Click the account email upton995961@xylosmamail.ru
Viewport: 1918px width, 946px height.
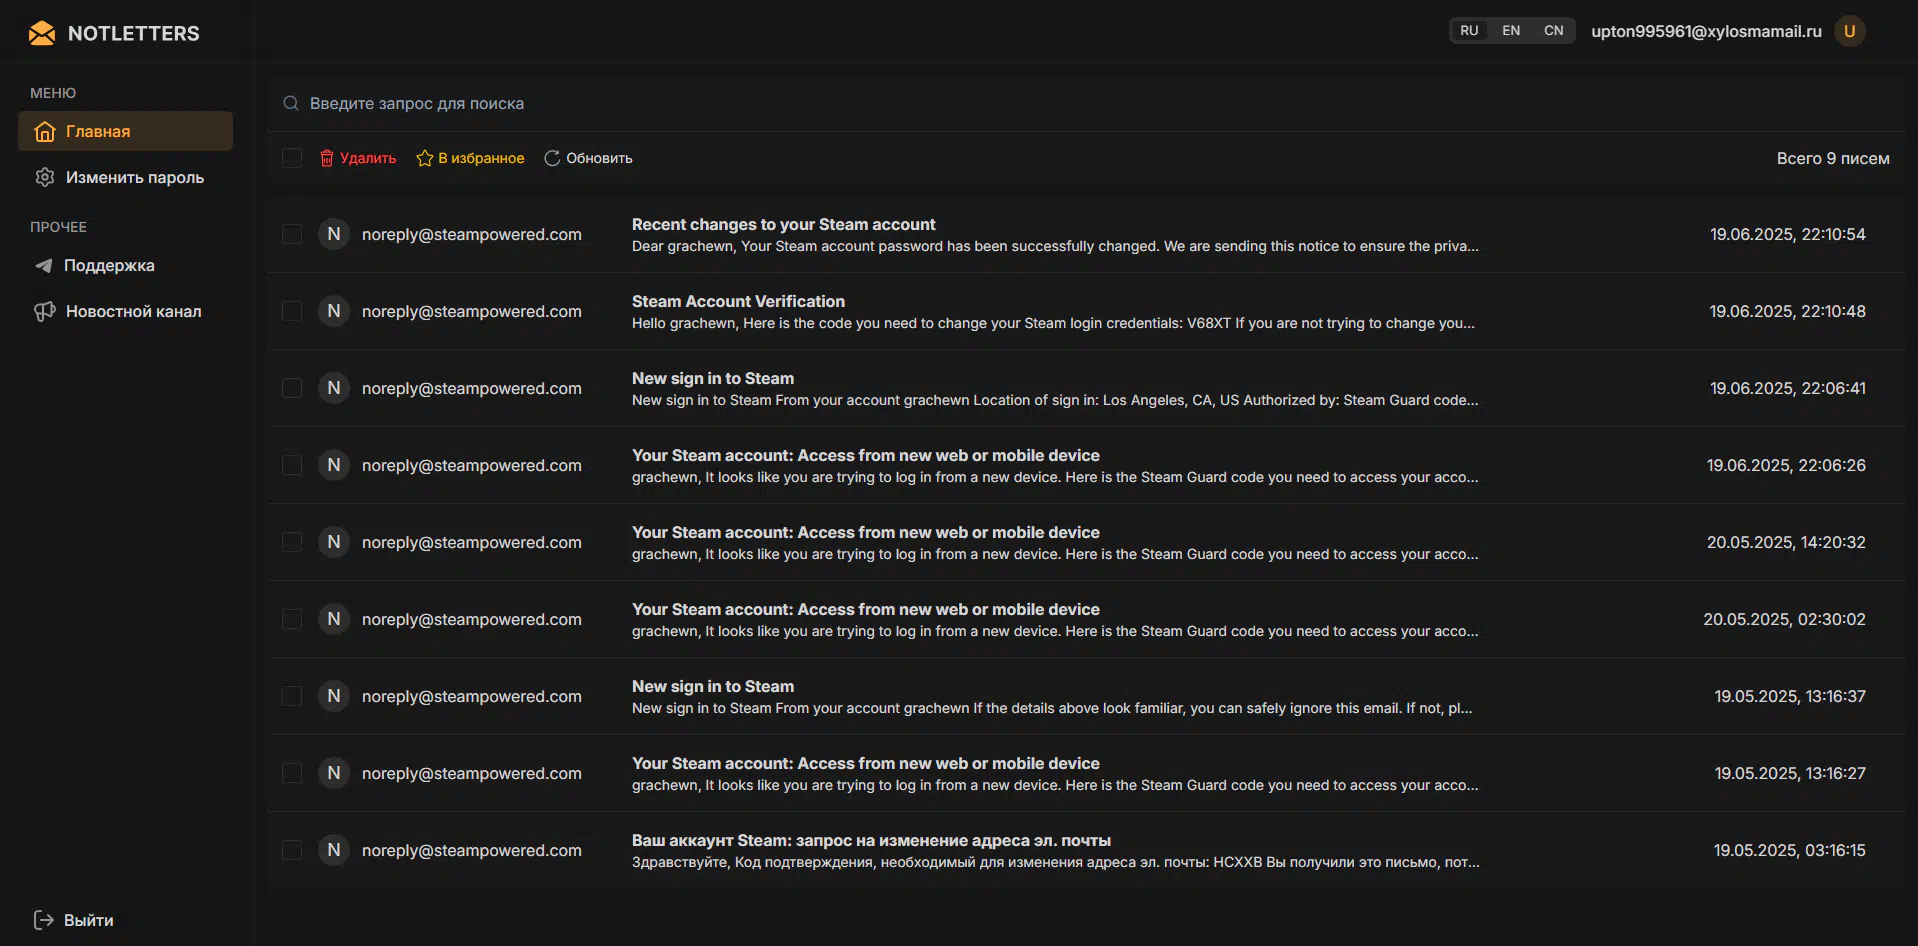1706,31
